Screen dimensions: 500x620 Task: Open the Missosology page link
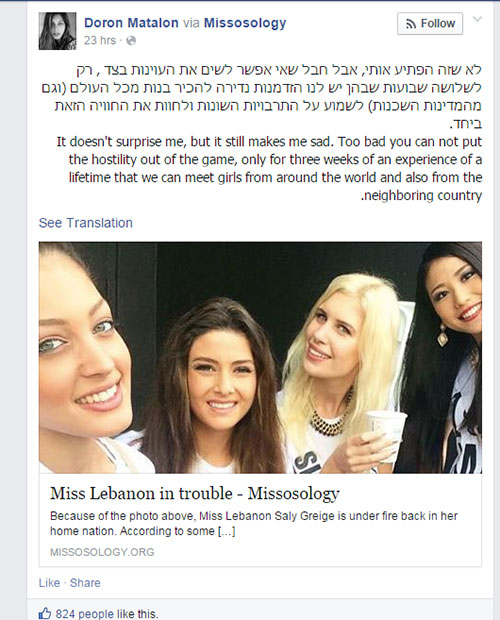[x=245, y=23]
